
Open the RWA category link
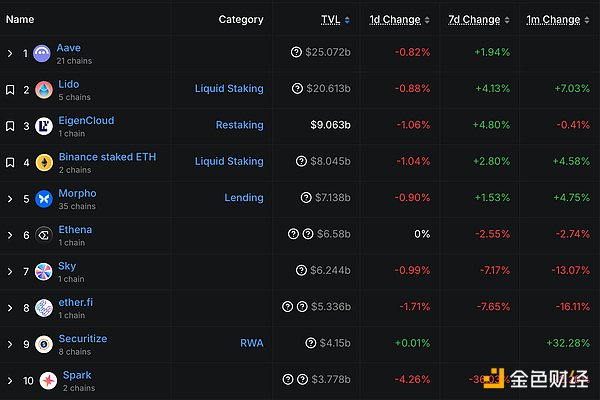(251, 343)
